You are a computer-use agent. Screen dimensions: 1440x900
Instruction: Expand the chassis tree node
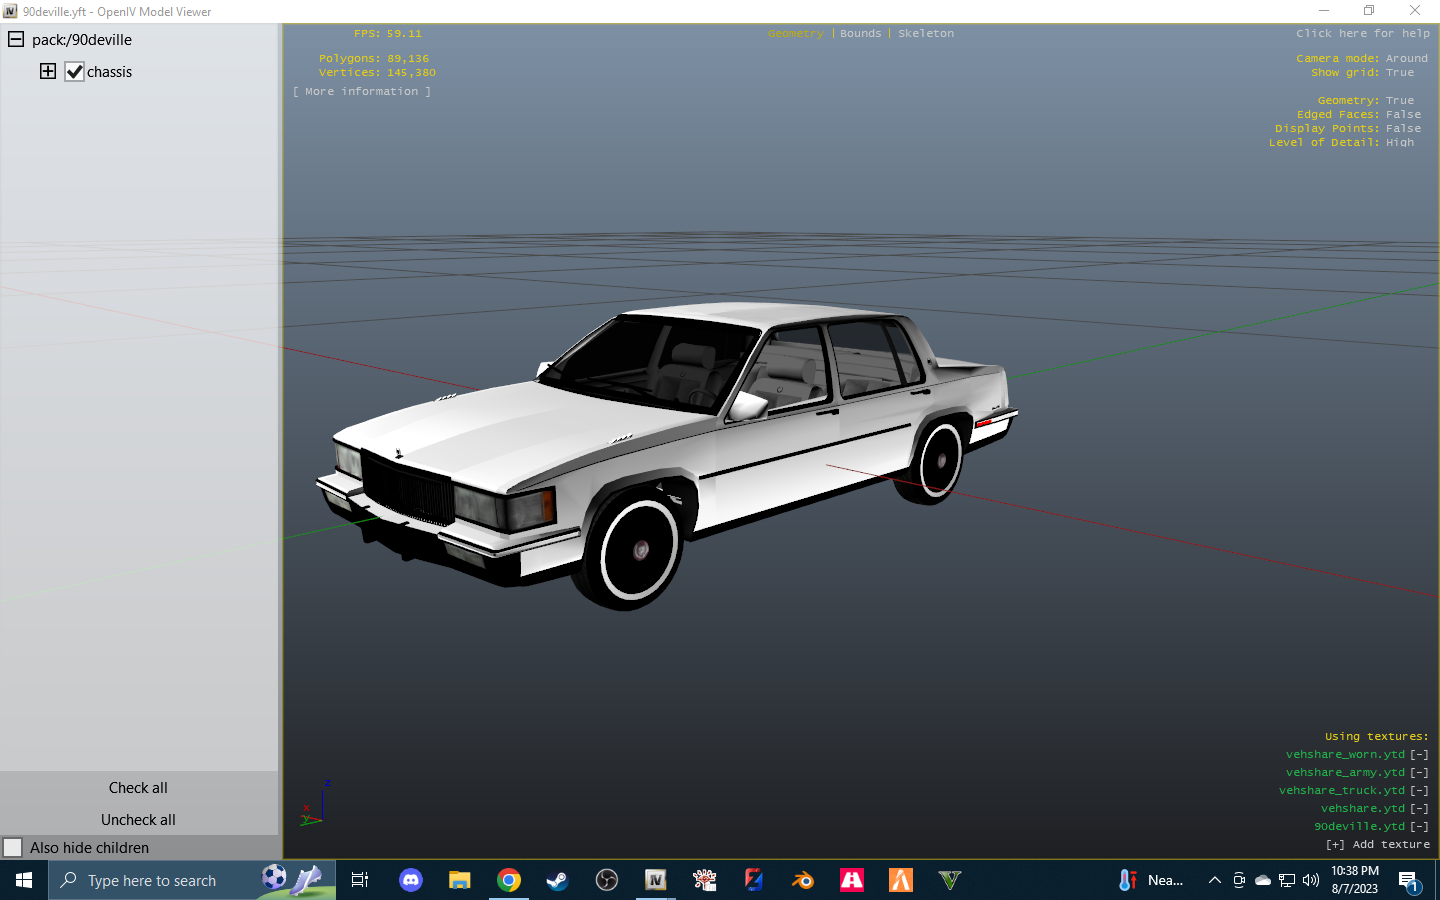[x=48, y=71]
